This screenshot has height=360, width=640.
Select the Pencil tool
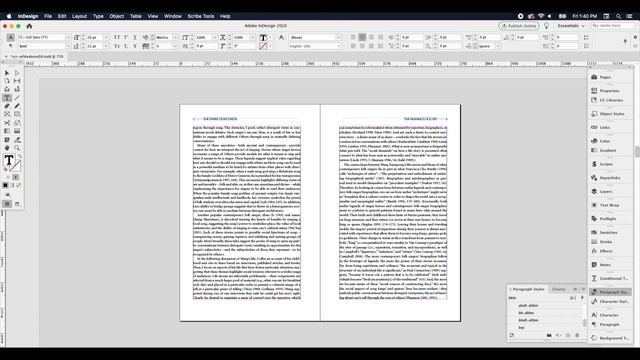[x=17, y=106]
